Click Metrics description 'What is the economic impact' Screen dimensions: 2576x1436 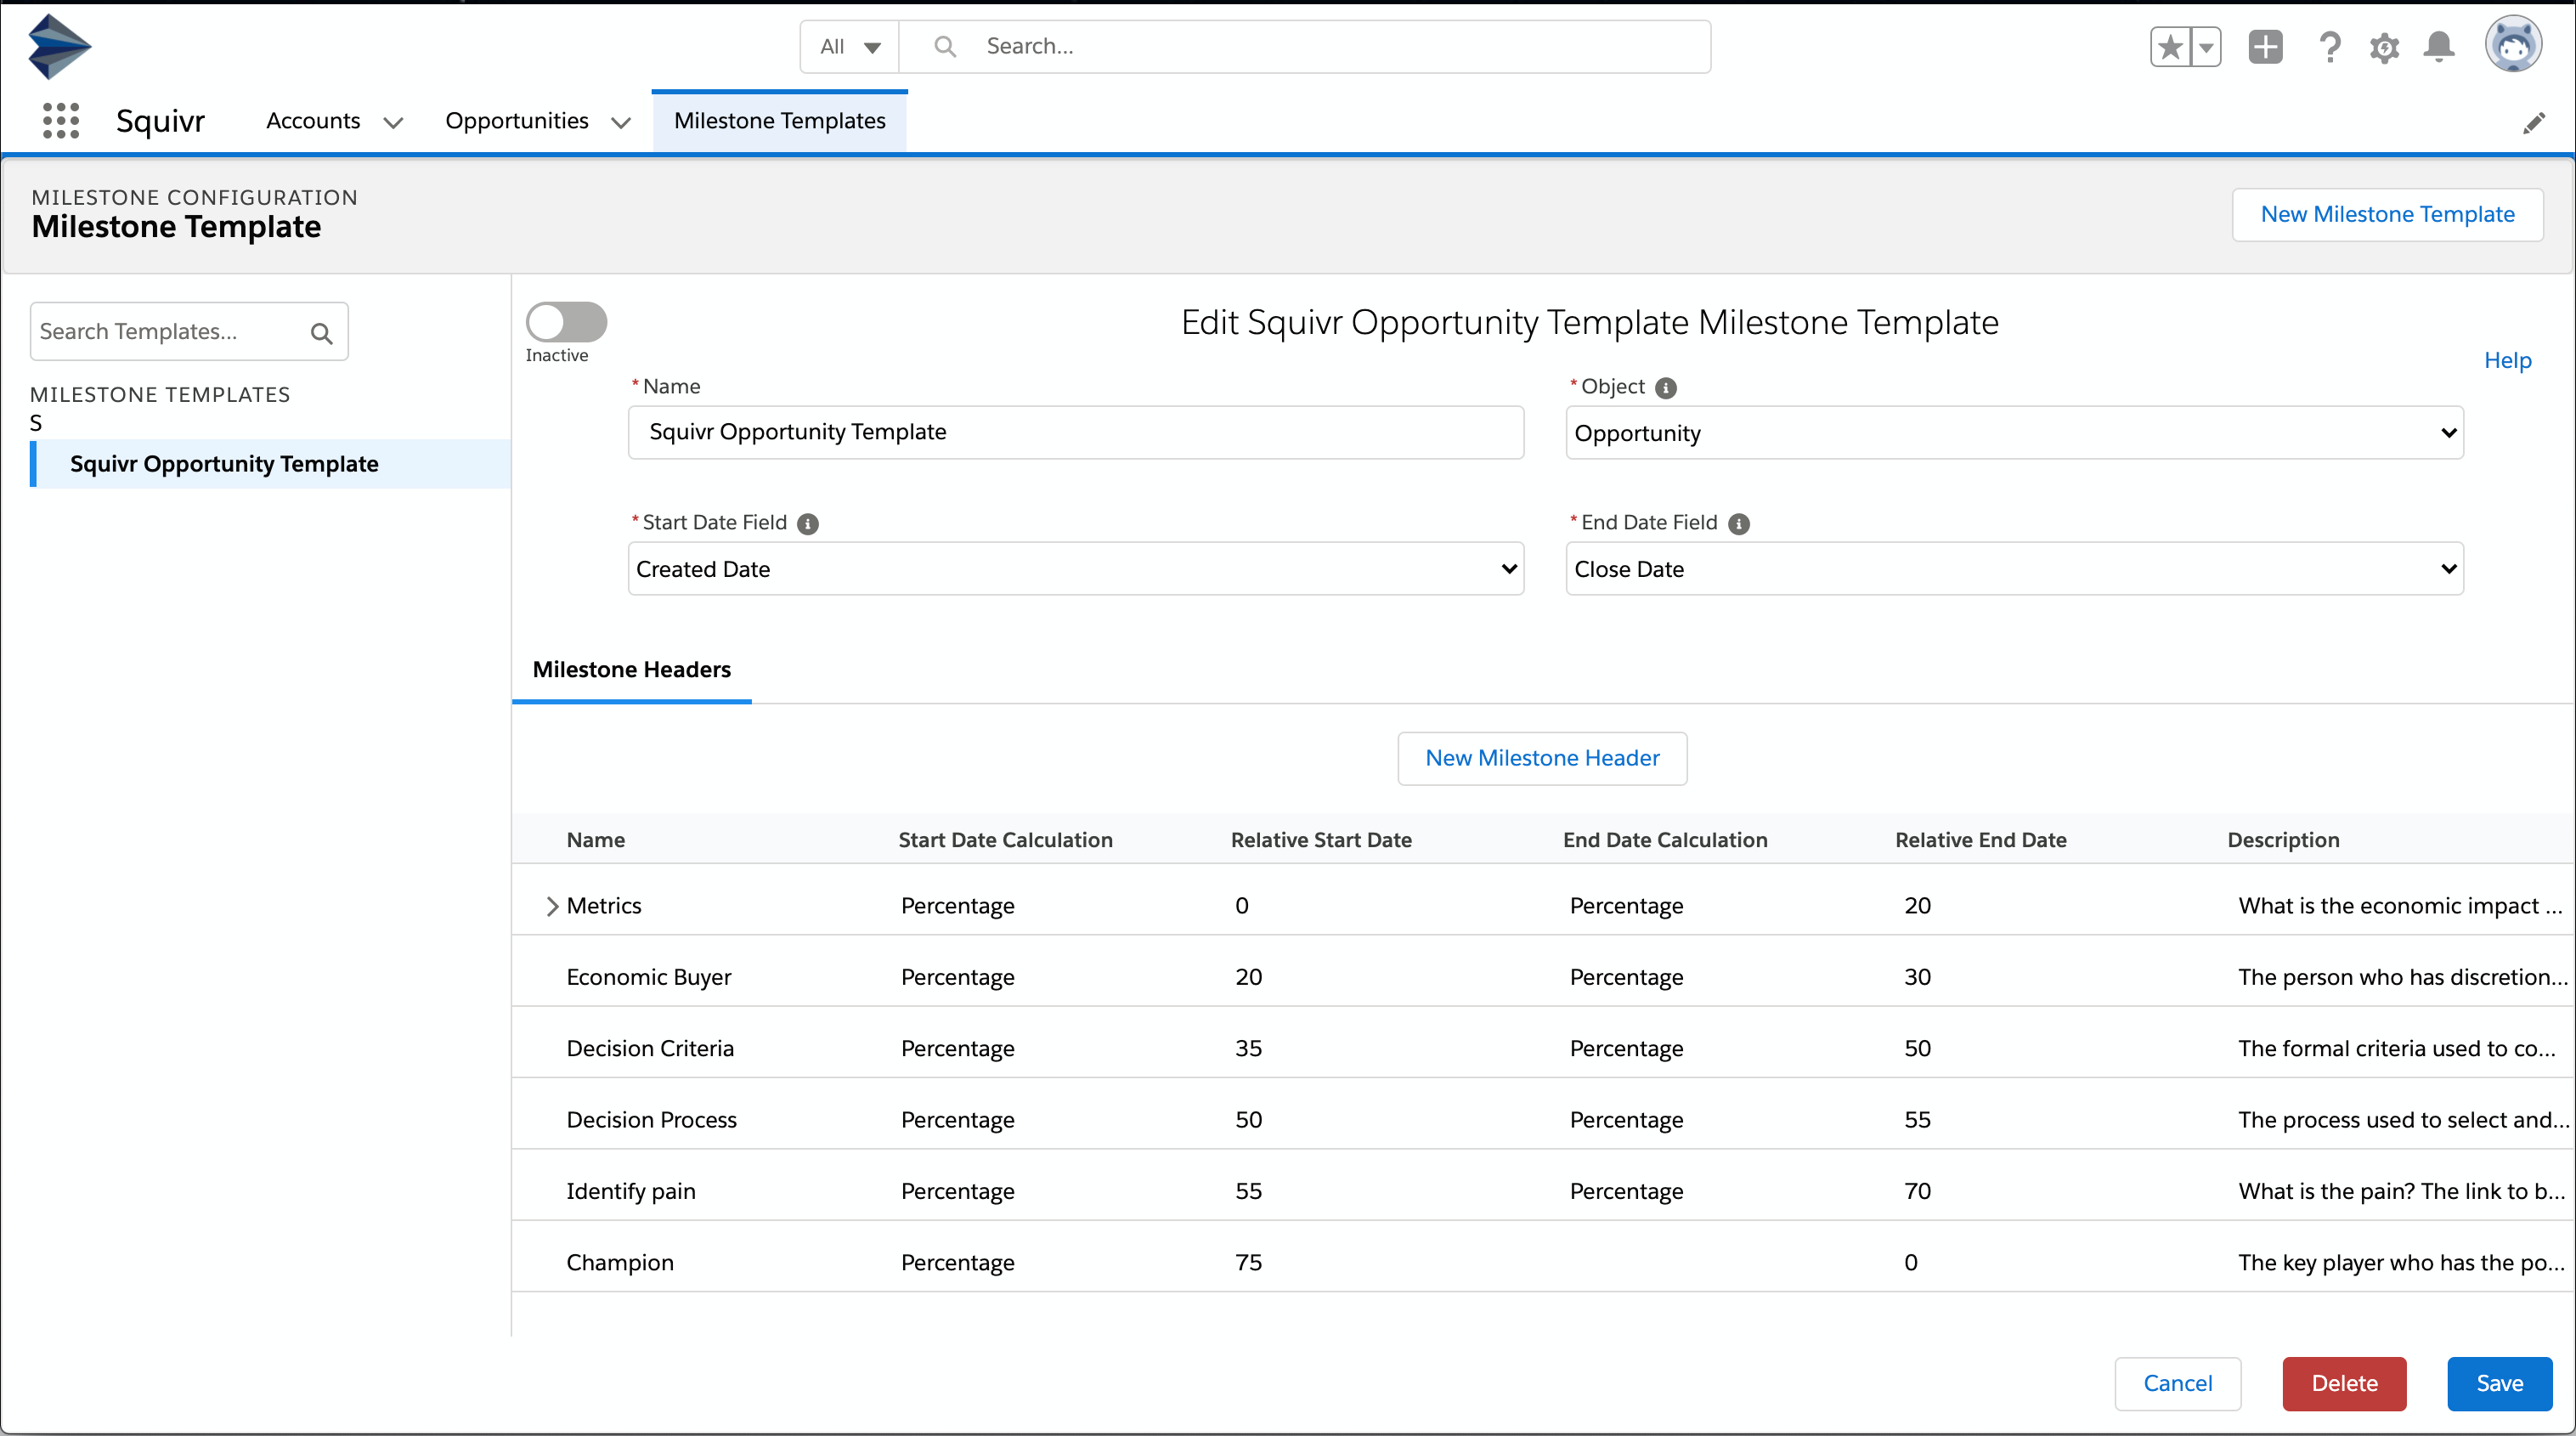tap(2400, 906)
